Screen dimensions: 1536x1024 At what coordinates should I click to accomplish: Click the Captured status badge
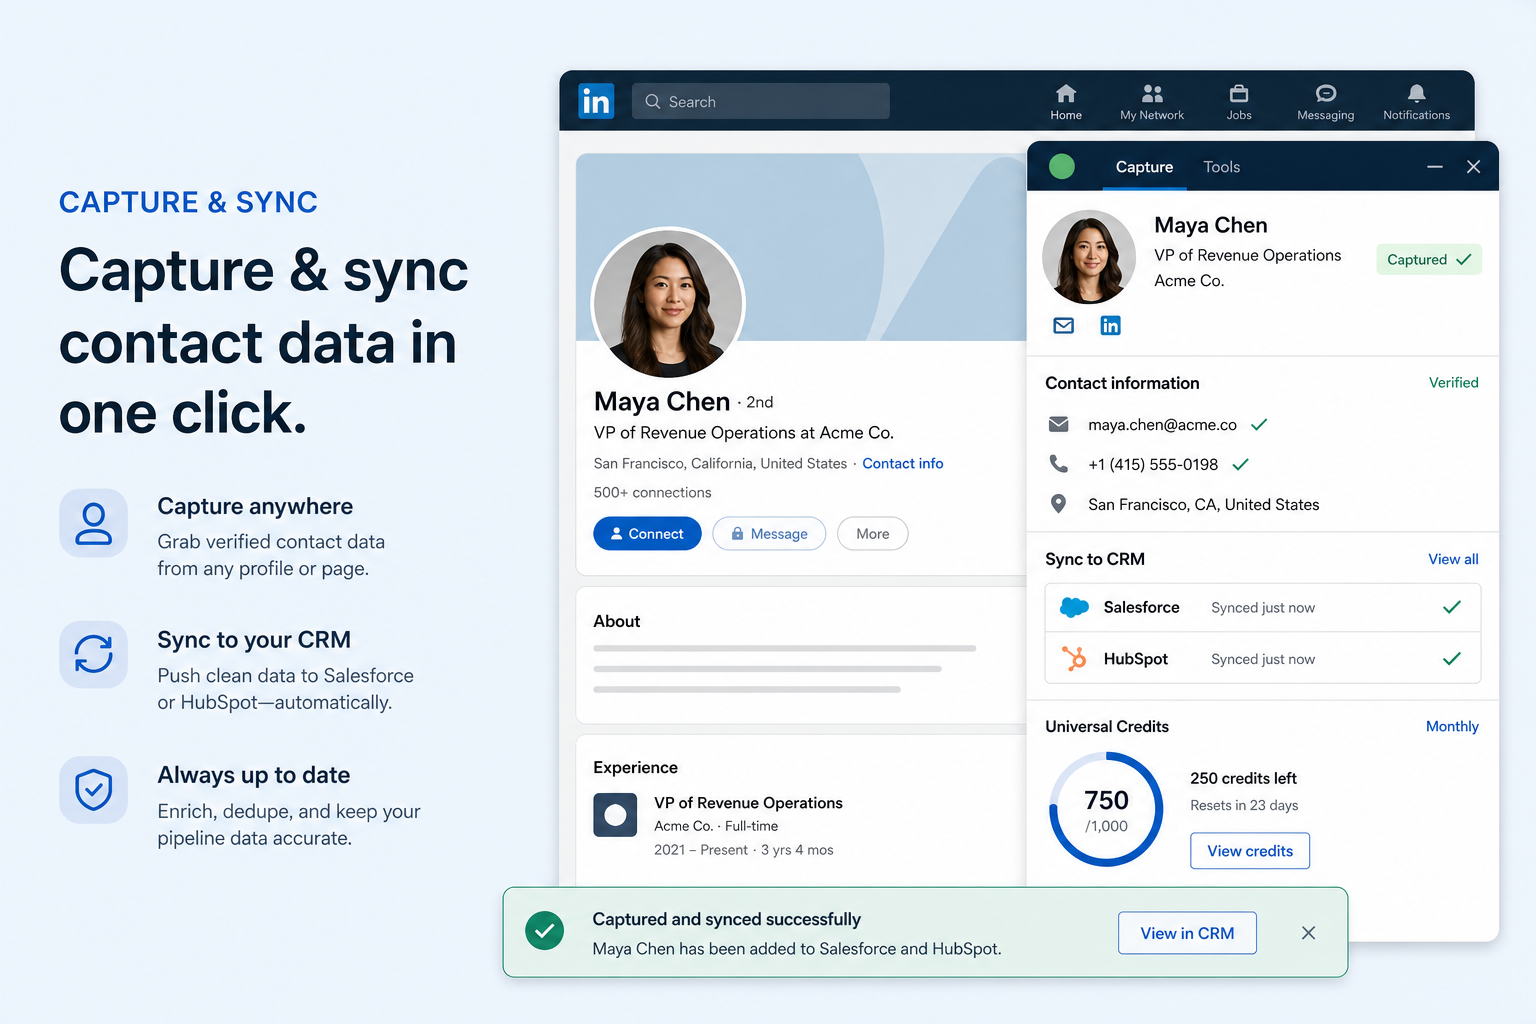(x=1429, y=260)
